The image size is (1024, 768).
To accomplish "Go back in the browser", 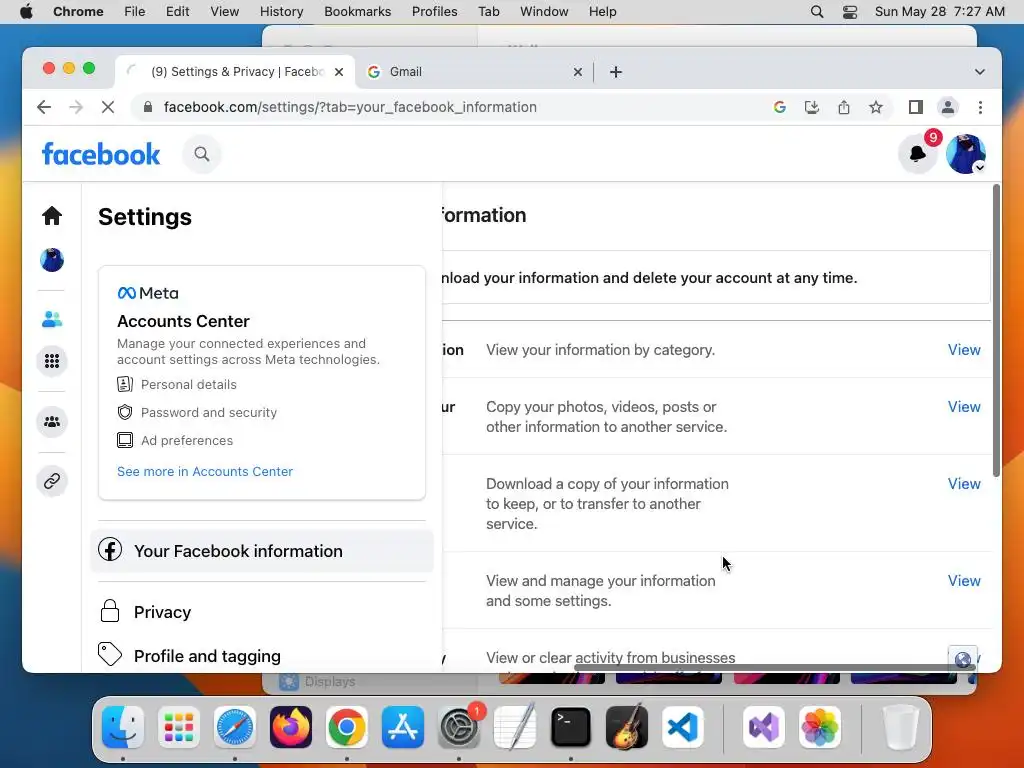I will tap(44, 107).
